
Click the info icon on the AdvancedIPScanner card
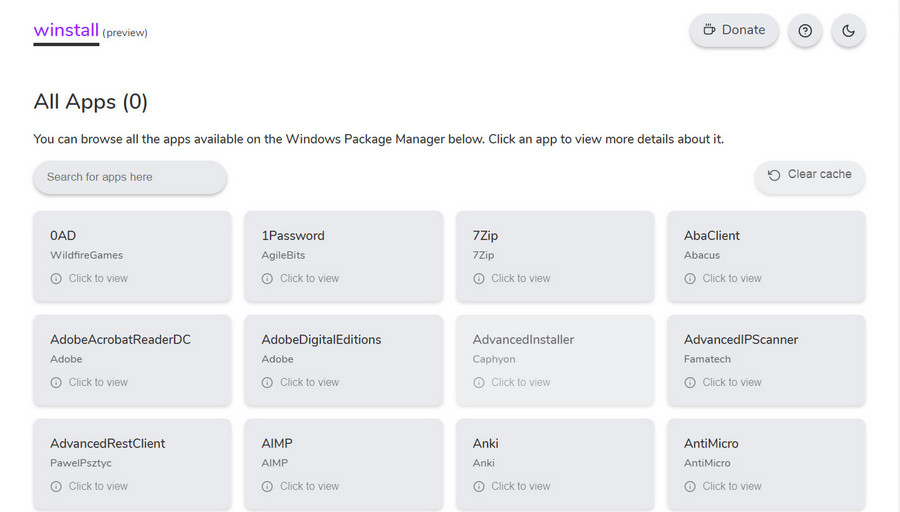(689, 382)
